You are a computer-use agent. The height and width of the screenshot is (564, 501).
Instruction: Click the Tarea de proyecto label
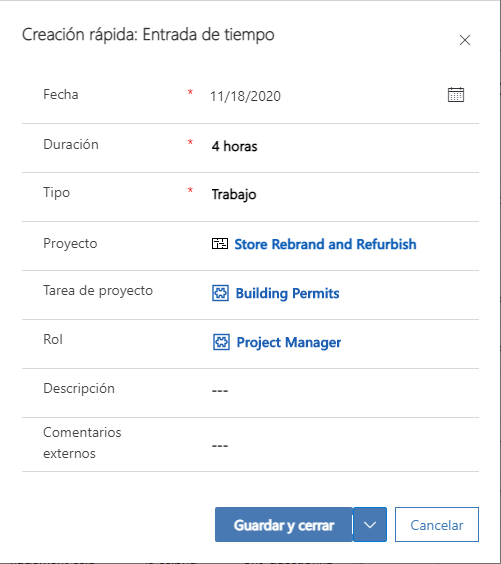pos(98,291)
